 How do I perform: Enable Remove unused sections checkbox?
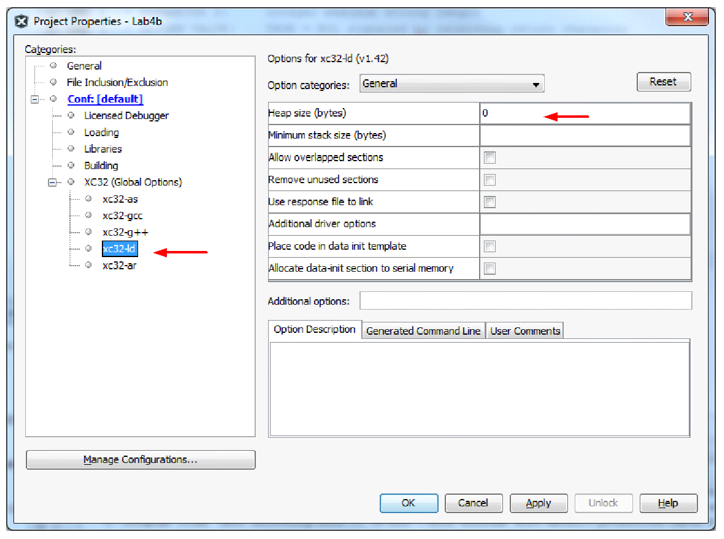(x=490, y=180)
